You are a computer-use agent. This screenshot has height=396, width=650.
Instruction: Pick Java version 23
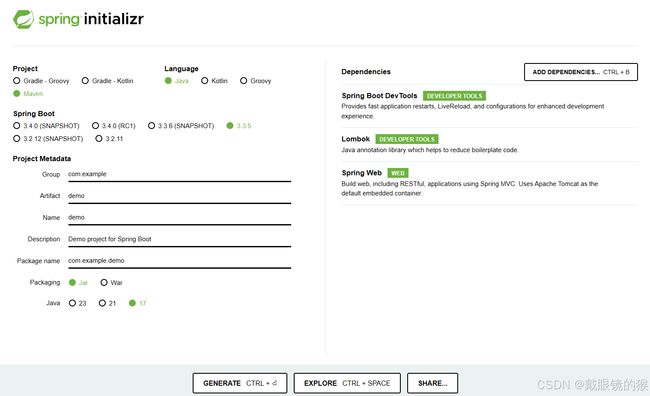pyautogui.click(x=77, y=303)
